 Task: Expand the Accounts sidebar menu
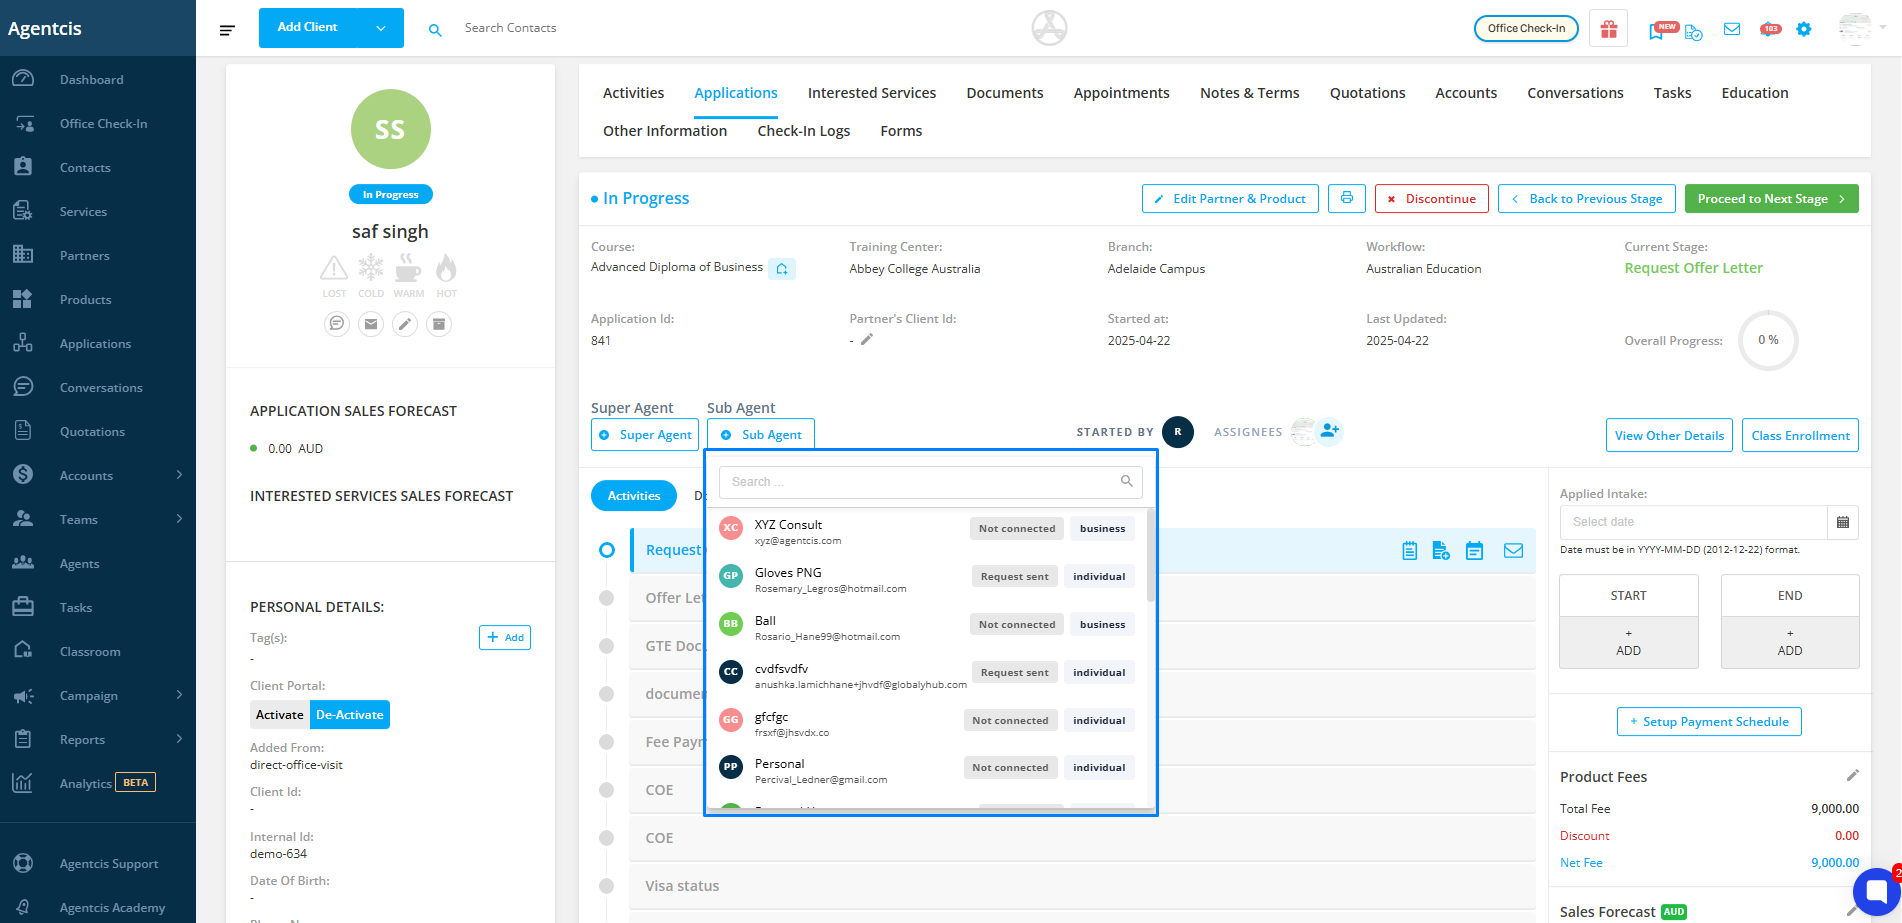(x=179, y=475)
